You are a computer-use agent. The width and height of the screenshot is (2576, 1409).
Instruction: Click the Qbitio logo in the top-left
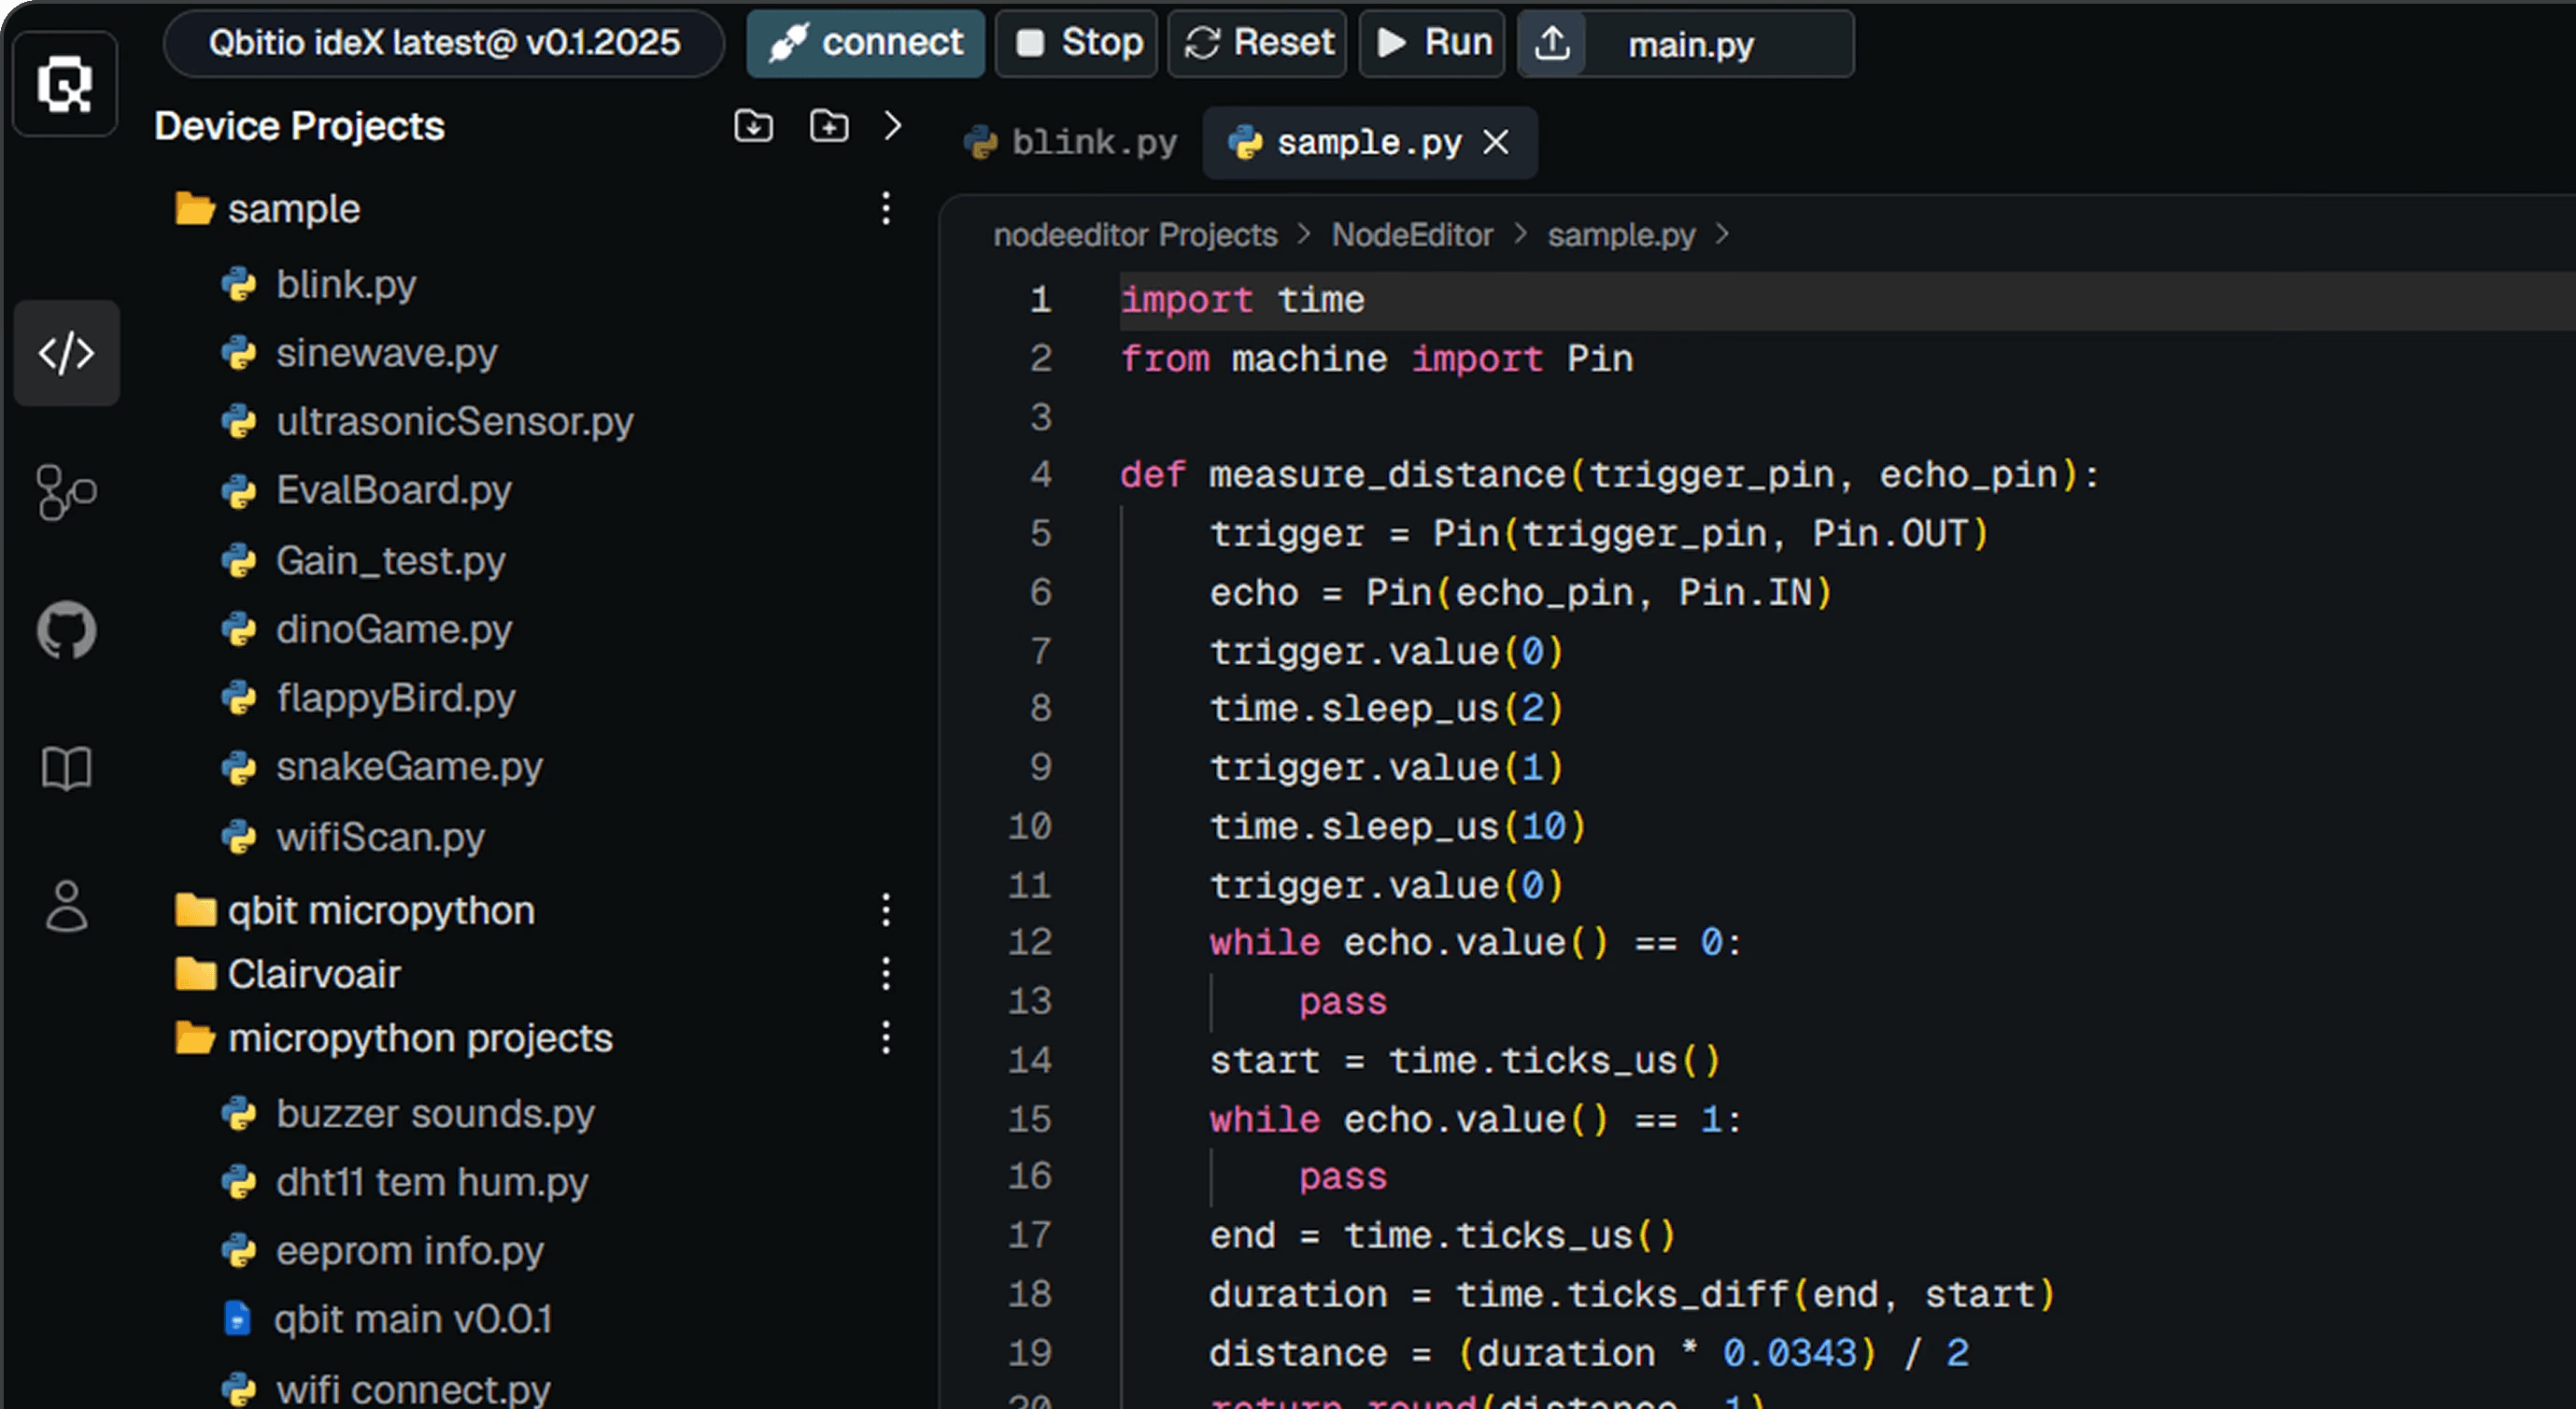coord(64,83)
